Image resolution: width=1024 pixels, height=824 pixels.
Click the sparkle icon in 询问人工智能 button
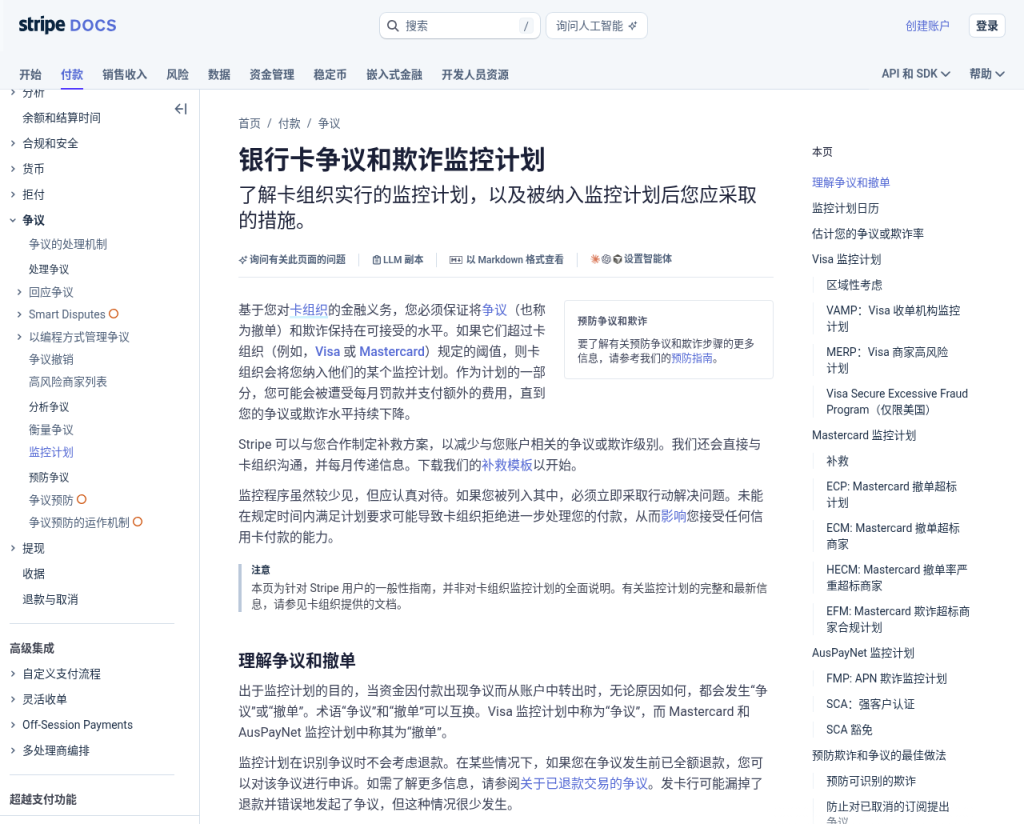point(632,26)
